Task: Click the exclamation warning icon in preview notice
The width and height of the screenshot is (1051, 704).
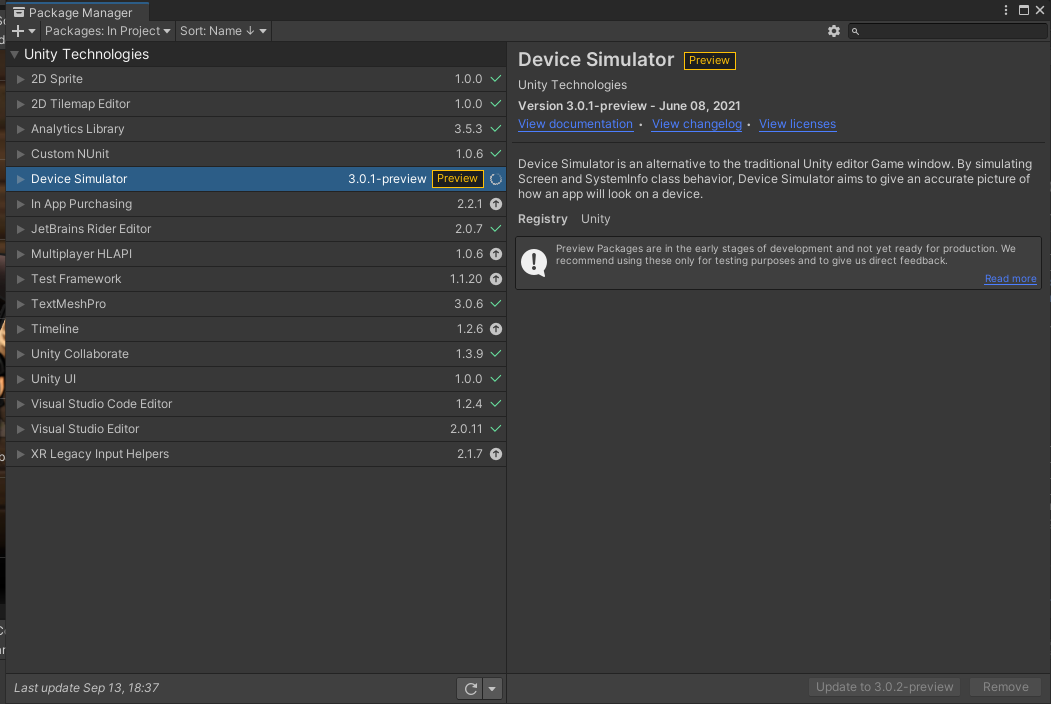Action: click(534, 262)
